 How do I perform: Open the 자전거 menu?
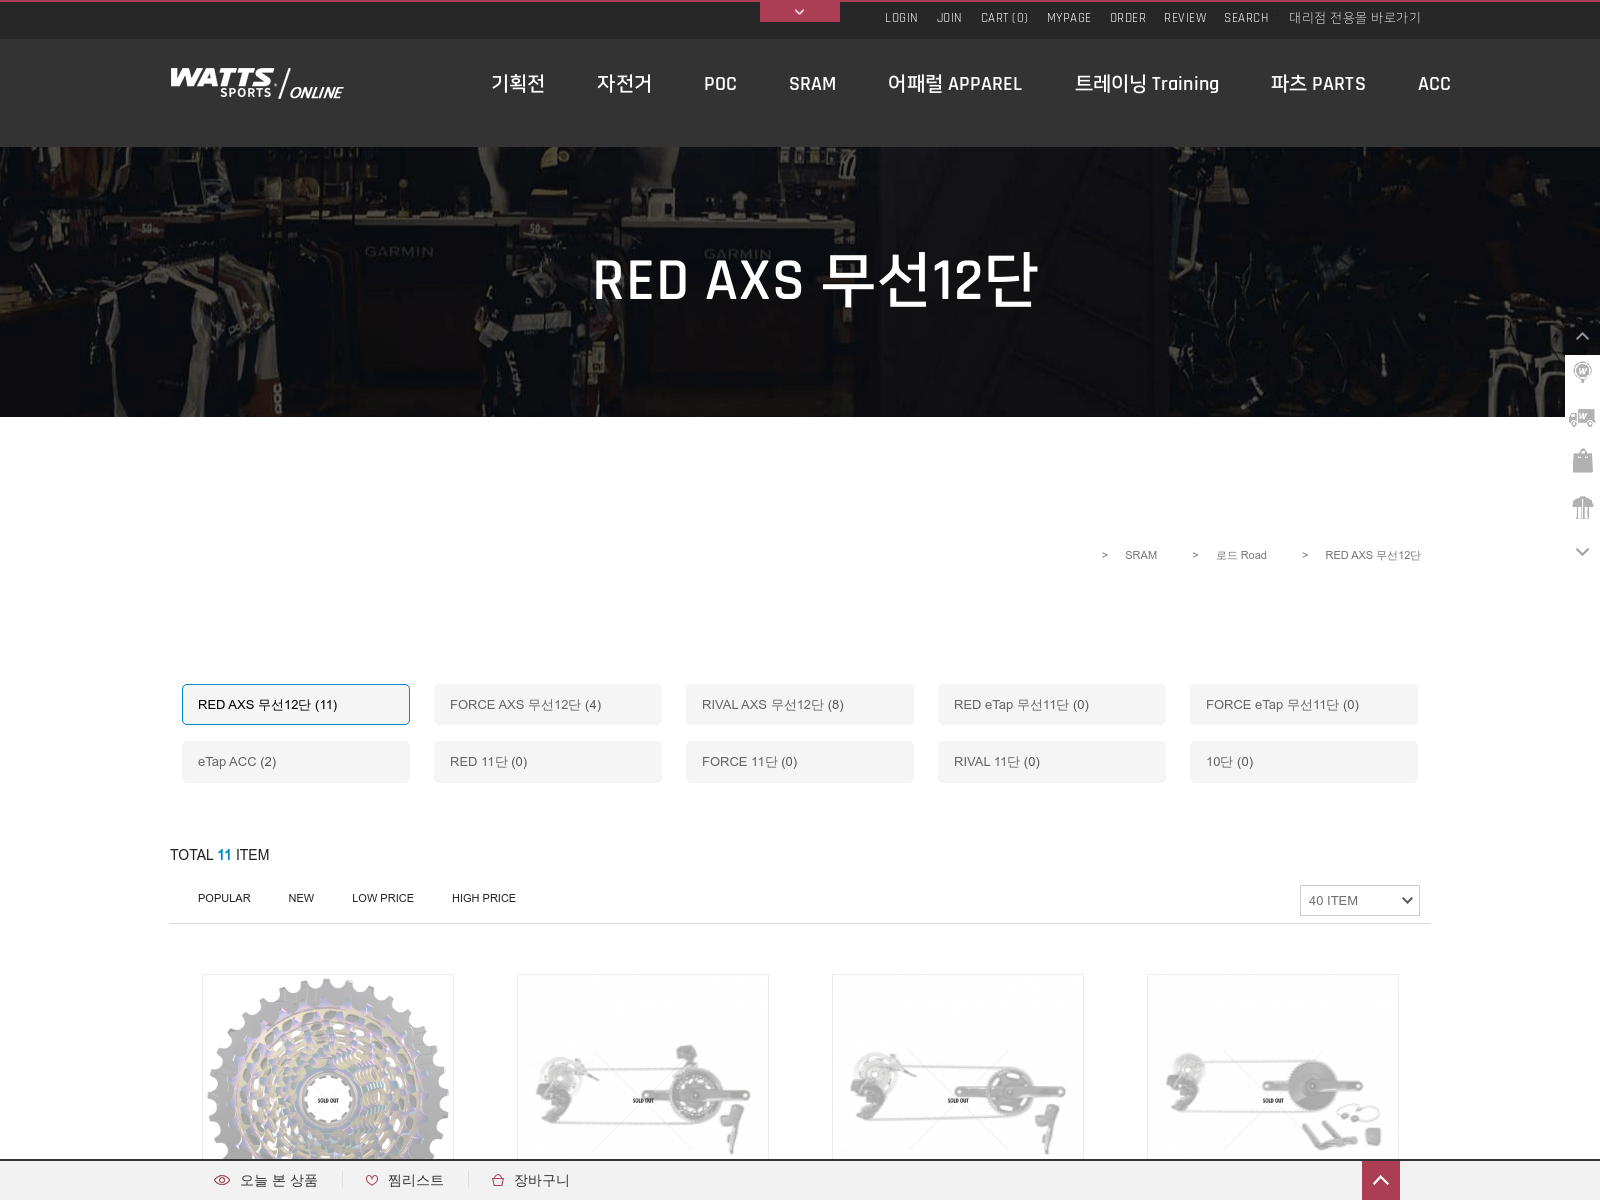(x=624, y=84)
